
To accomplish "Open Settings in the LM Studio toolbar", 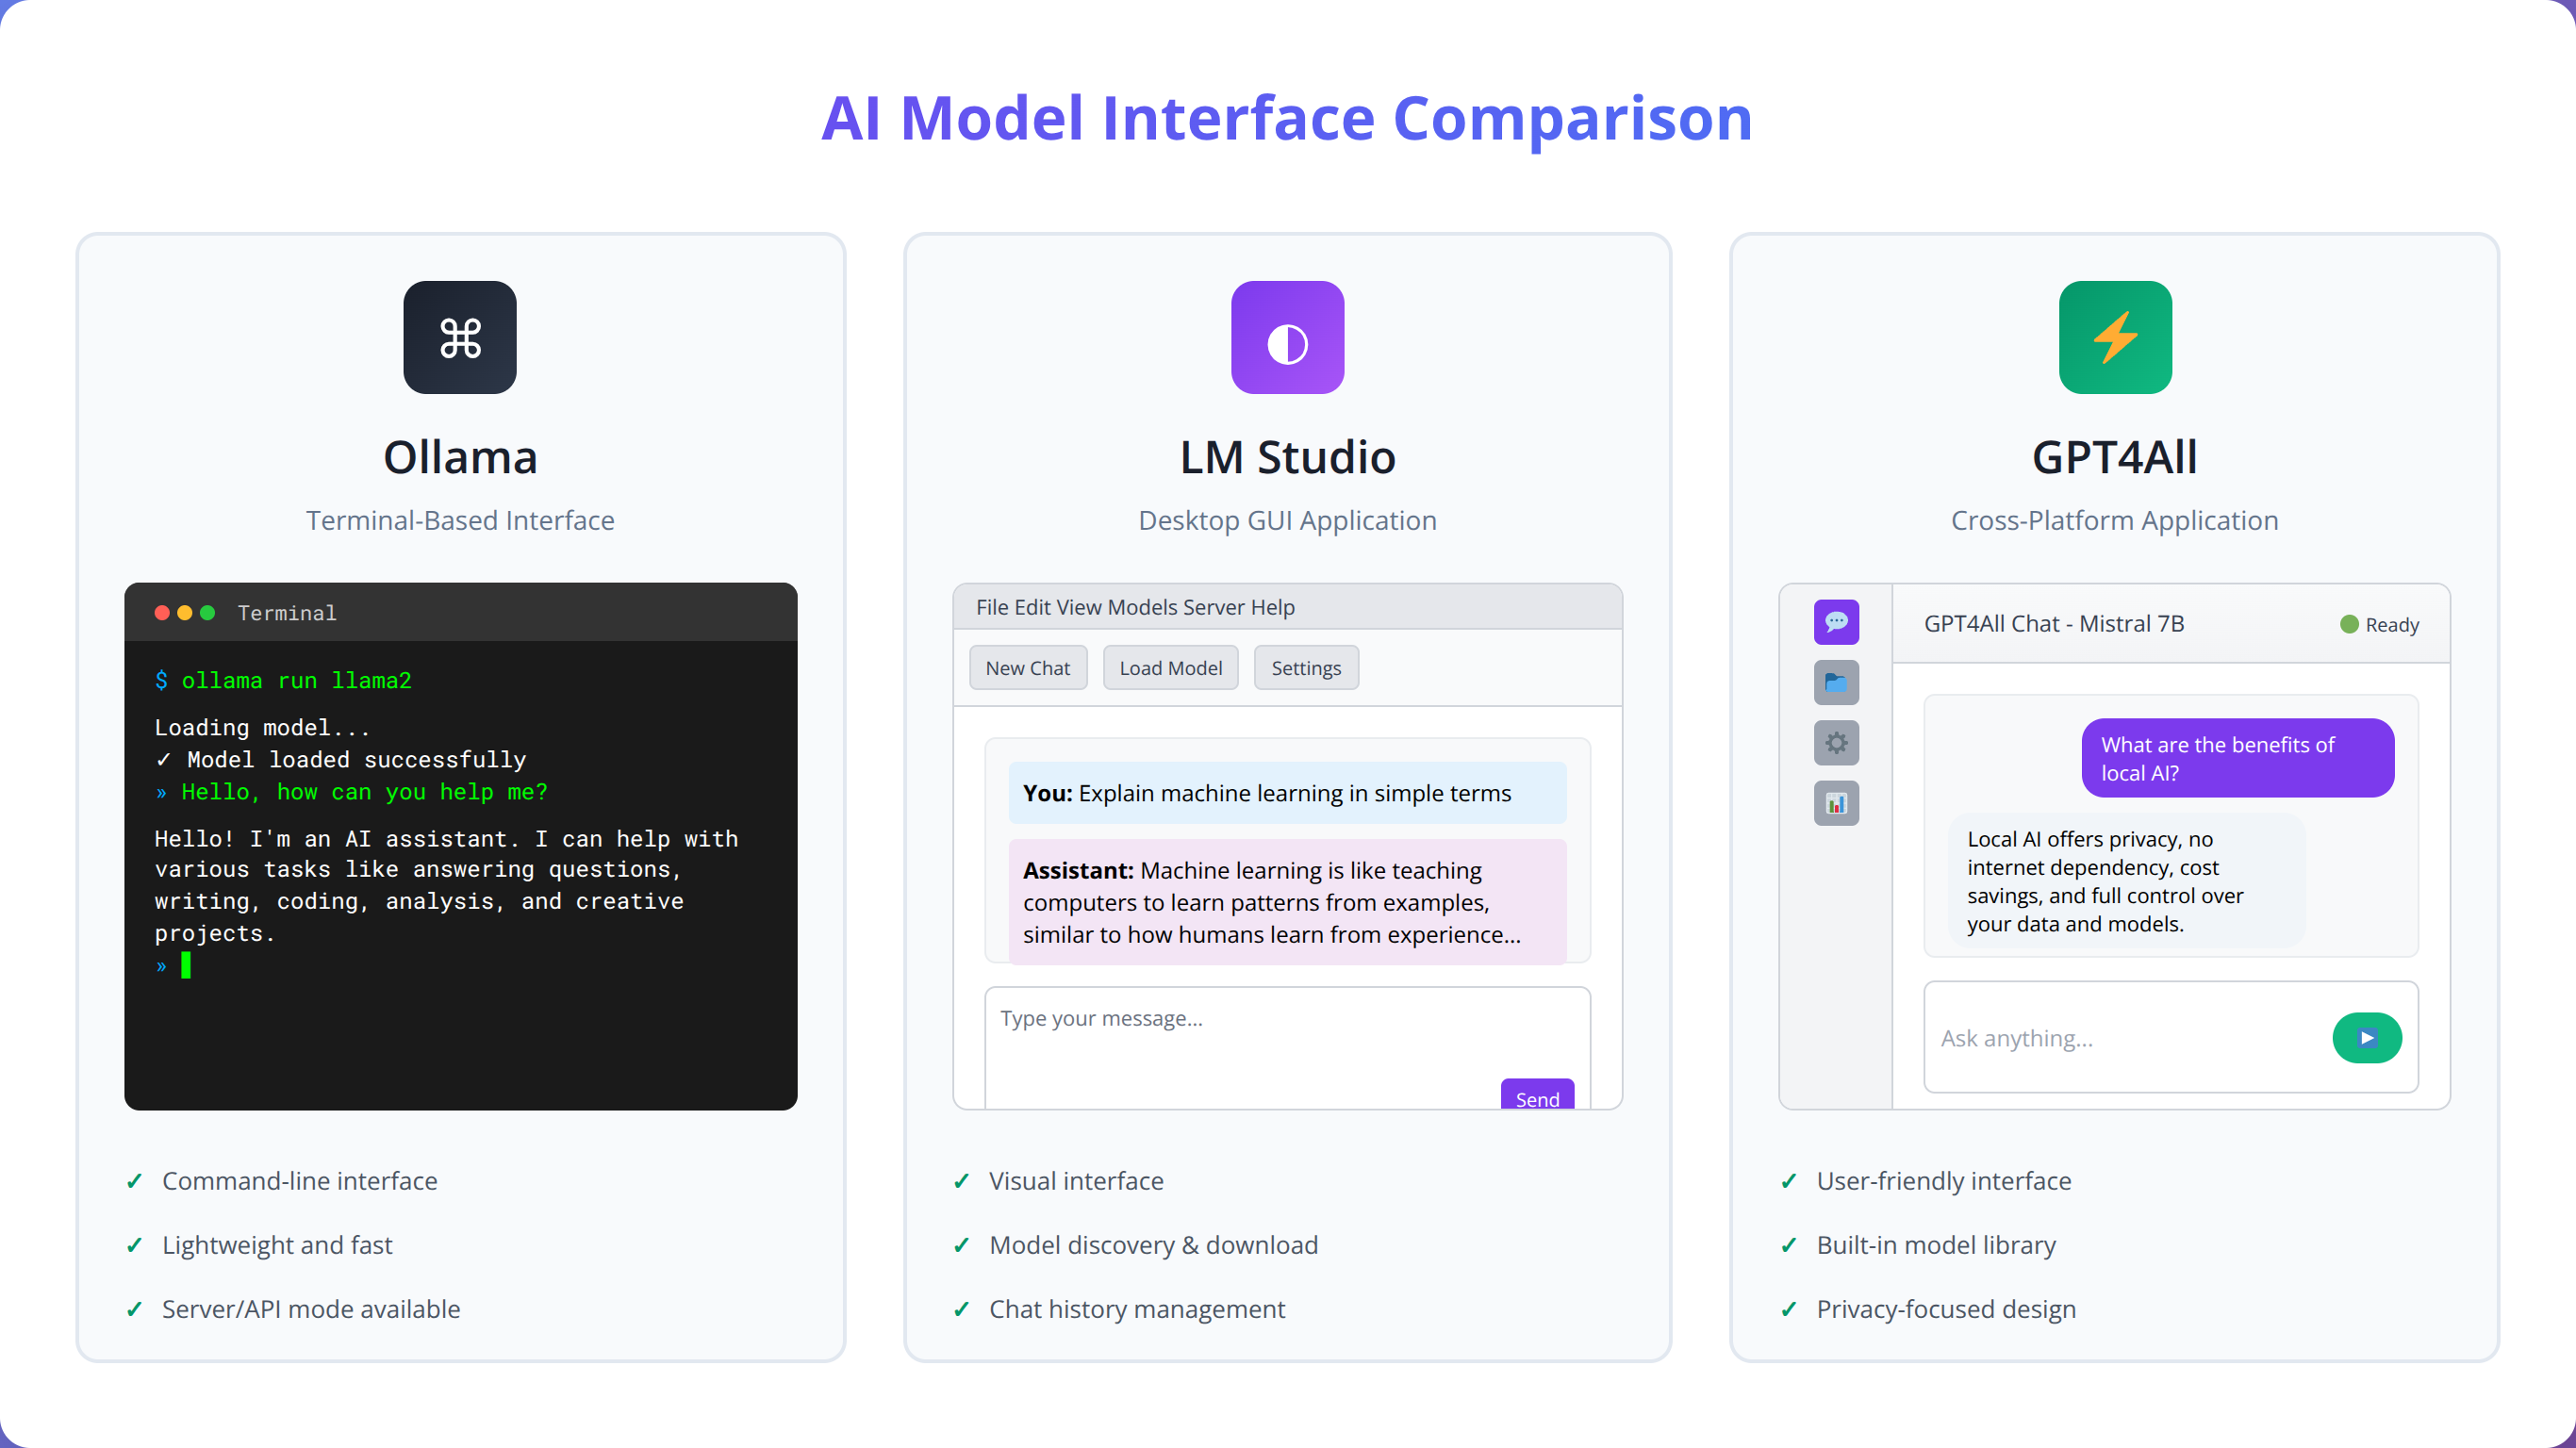I will (x=1306, y=668).
